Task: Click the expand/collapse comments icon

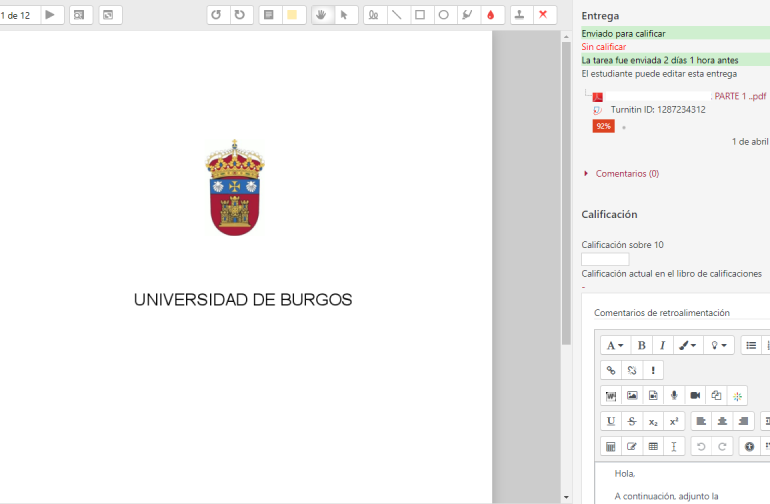Action: (x=109, y=15)
